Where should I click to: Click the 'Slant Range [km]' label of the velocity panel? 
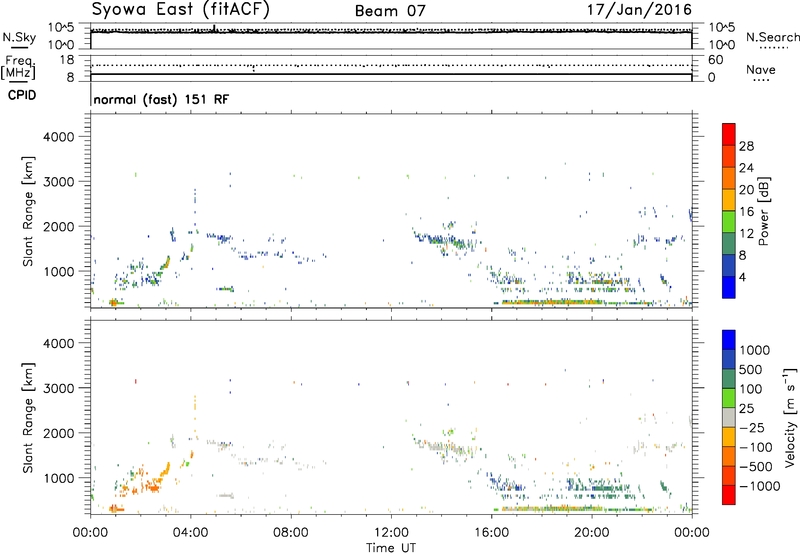(x=28, y=417)
